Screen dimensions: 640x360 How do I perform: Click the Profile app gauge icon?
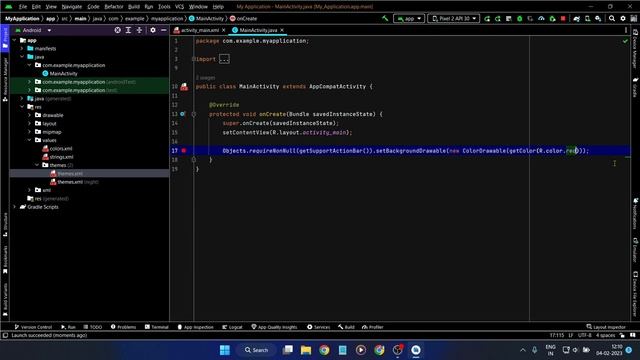541,18
